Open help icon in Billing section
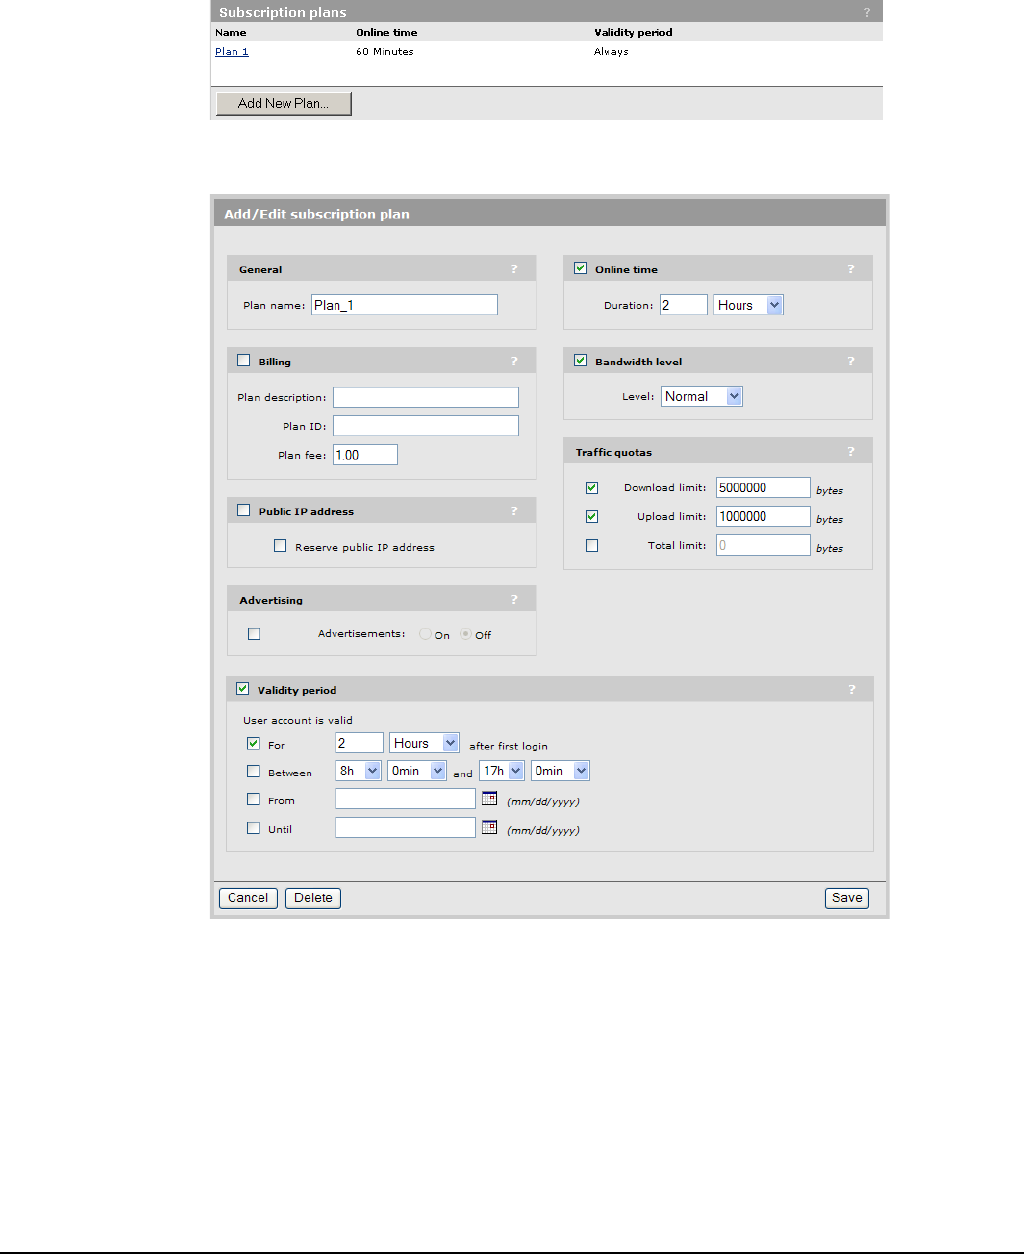1024x1254 pixels. click(514, 361)
